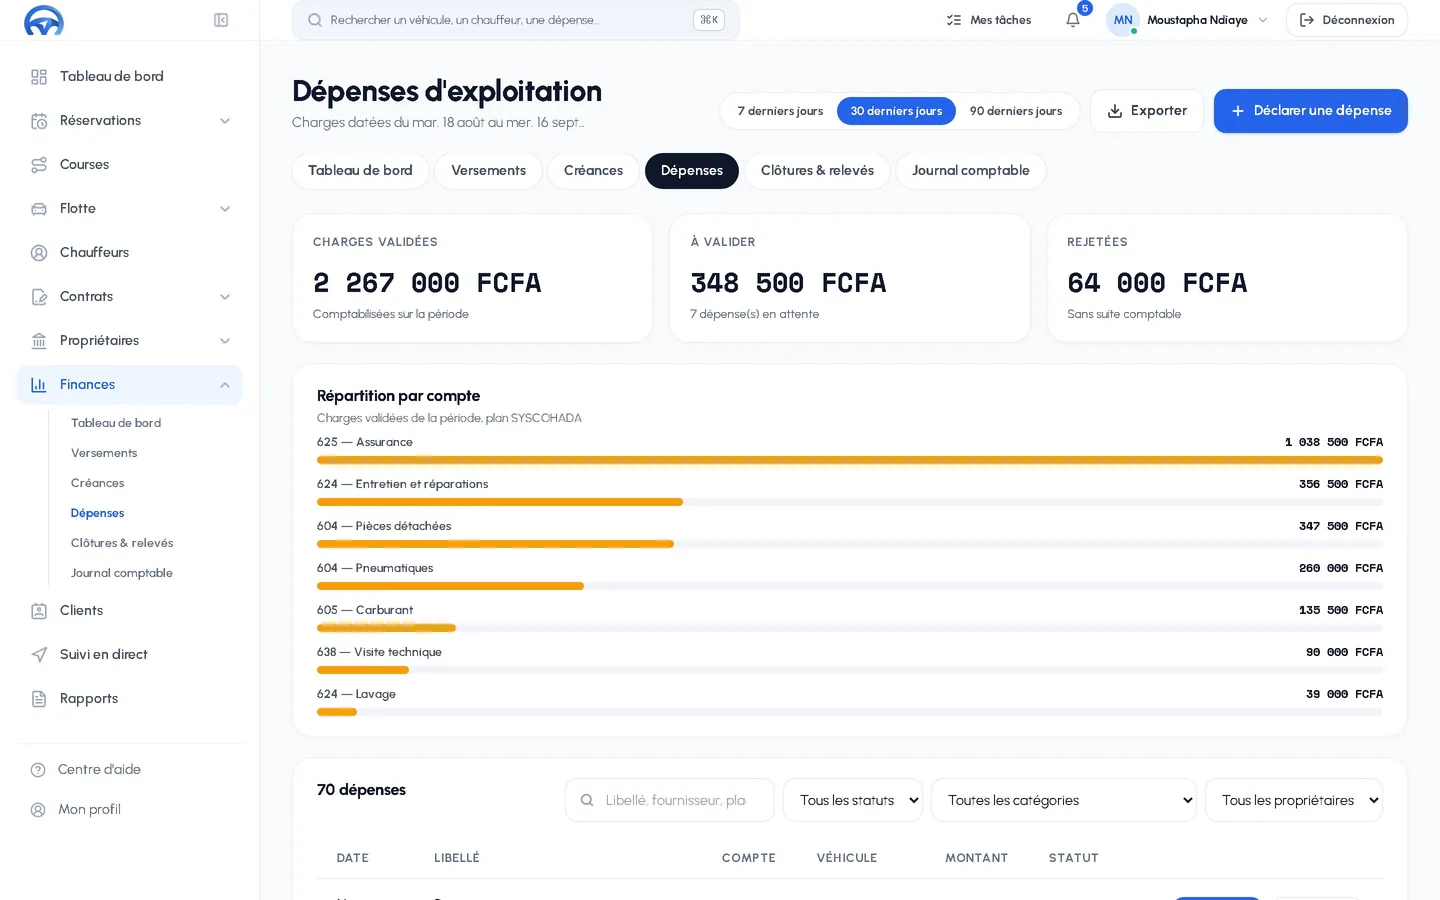The height and width of the screenshot is (900, 1440).
Task: Click the Suivi en direct arrow icon
Action: pos(39,655)
